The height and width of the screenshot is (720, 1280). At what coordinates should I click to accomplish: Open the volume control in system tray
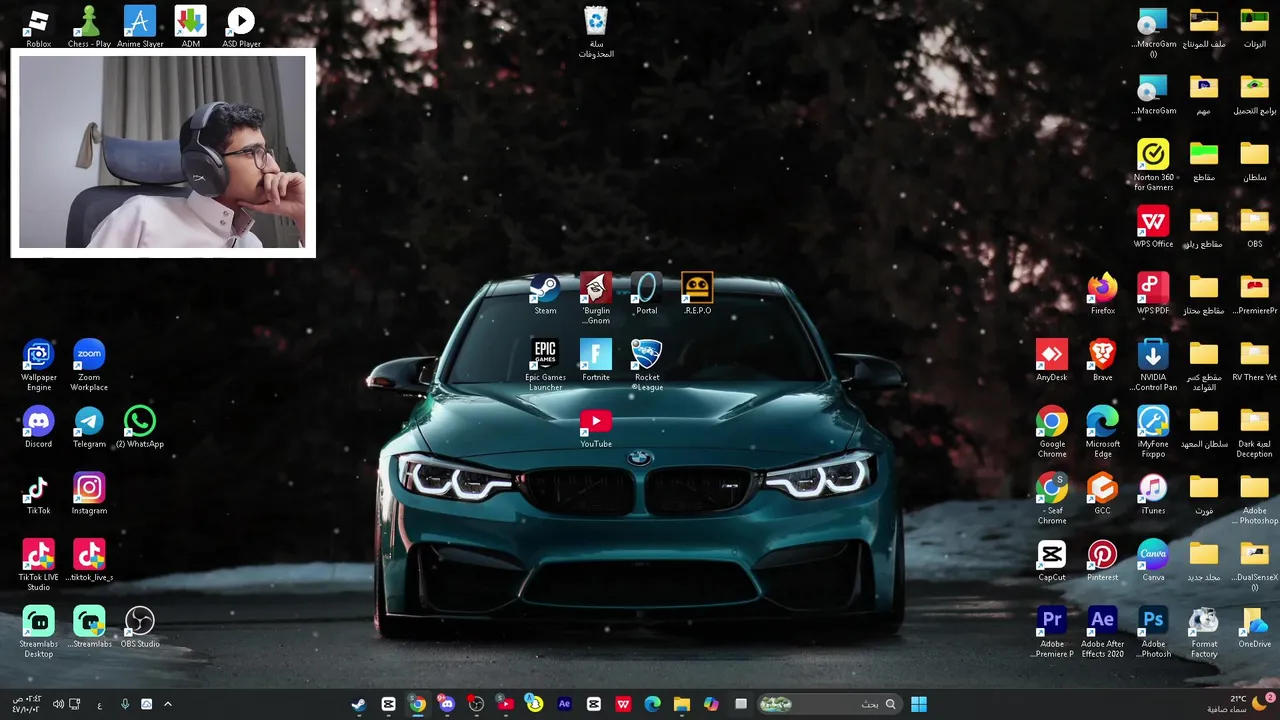click(58, 704)
